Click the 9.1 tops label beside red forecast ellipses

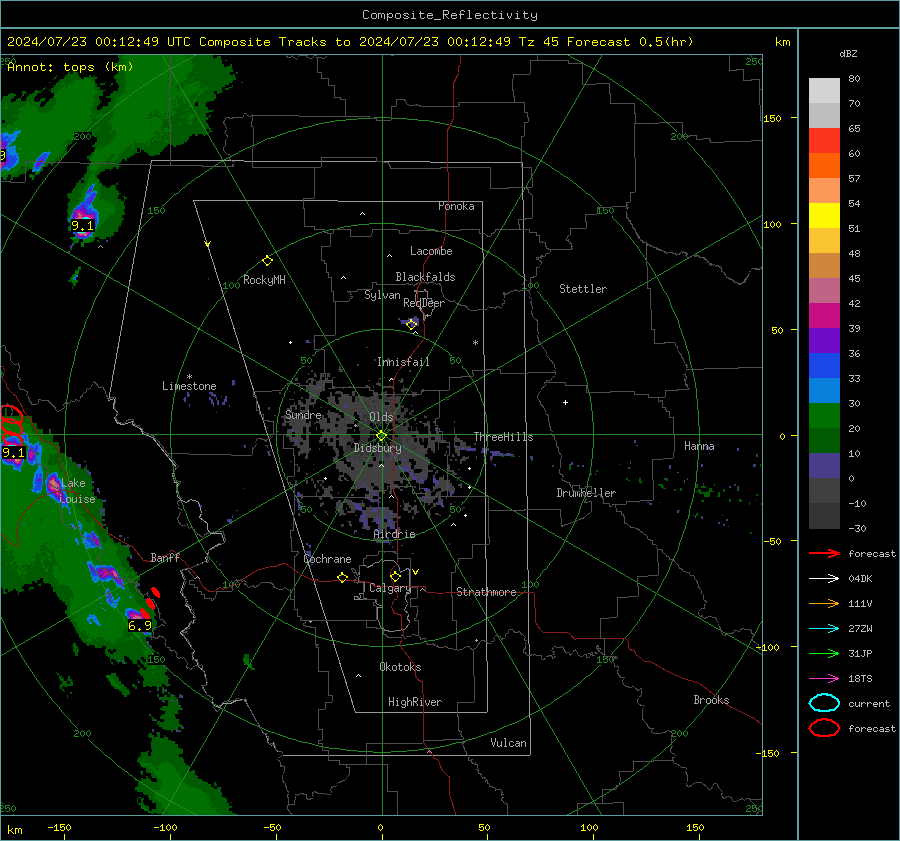tap(13, 452)
